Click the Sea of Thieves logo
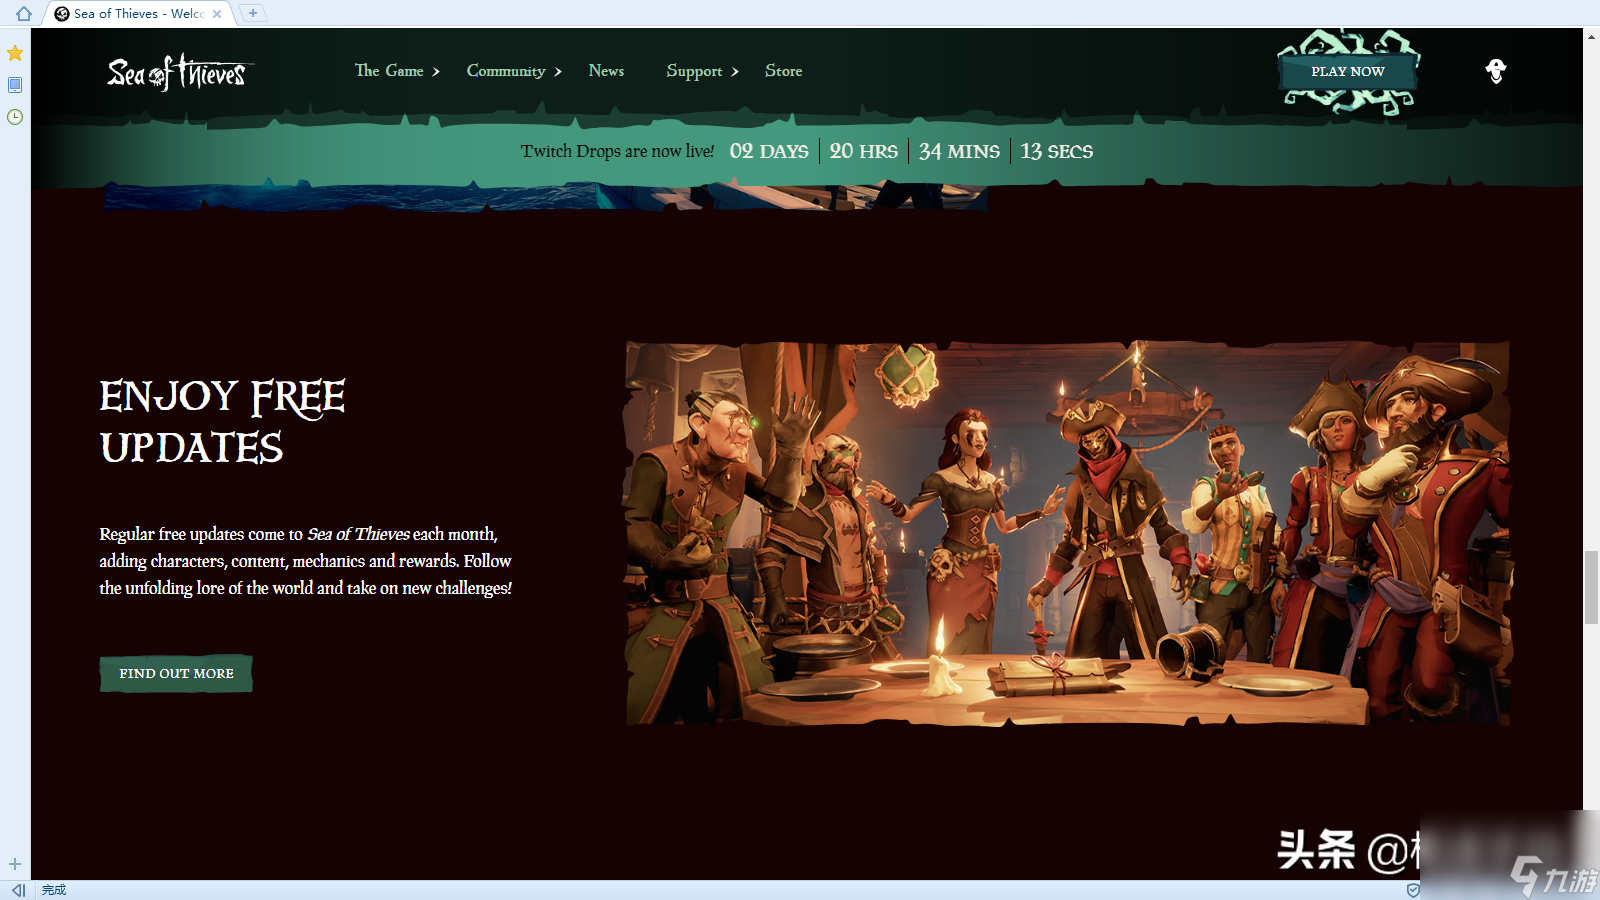Image resolution: width=1600 pixels, height=900 pixels. (179, 73)
